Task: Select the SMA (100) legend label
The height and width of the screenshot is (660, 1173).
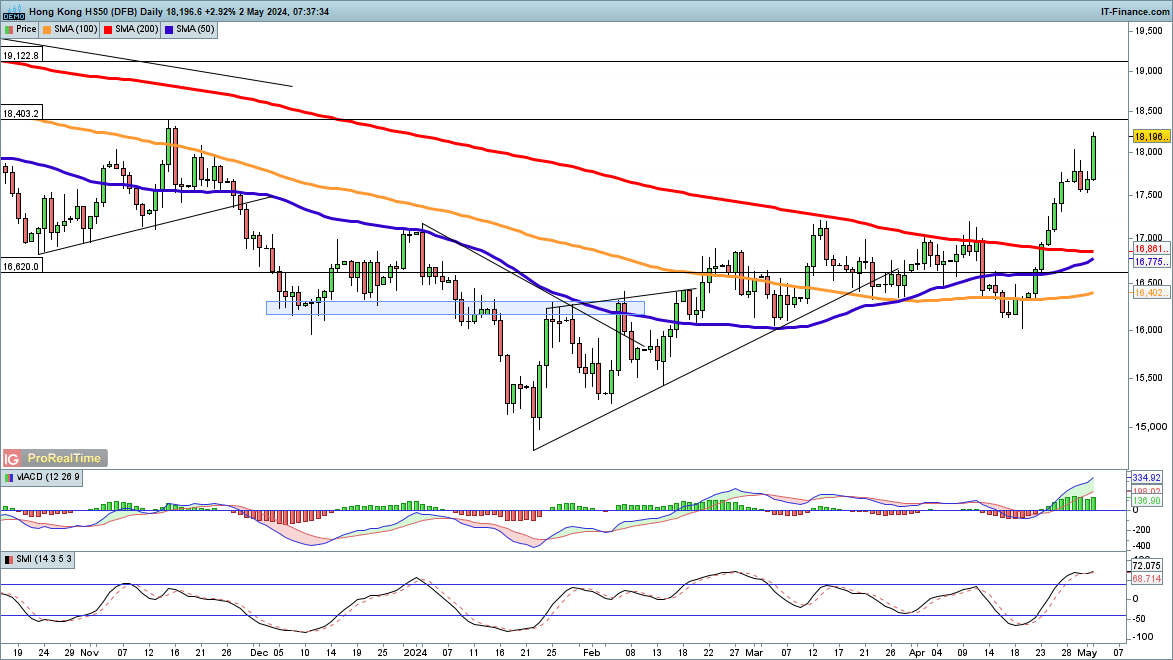Action: coord(77,30)
